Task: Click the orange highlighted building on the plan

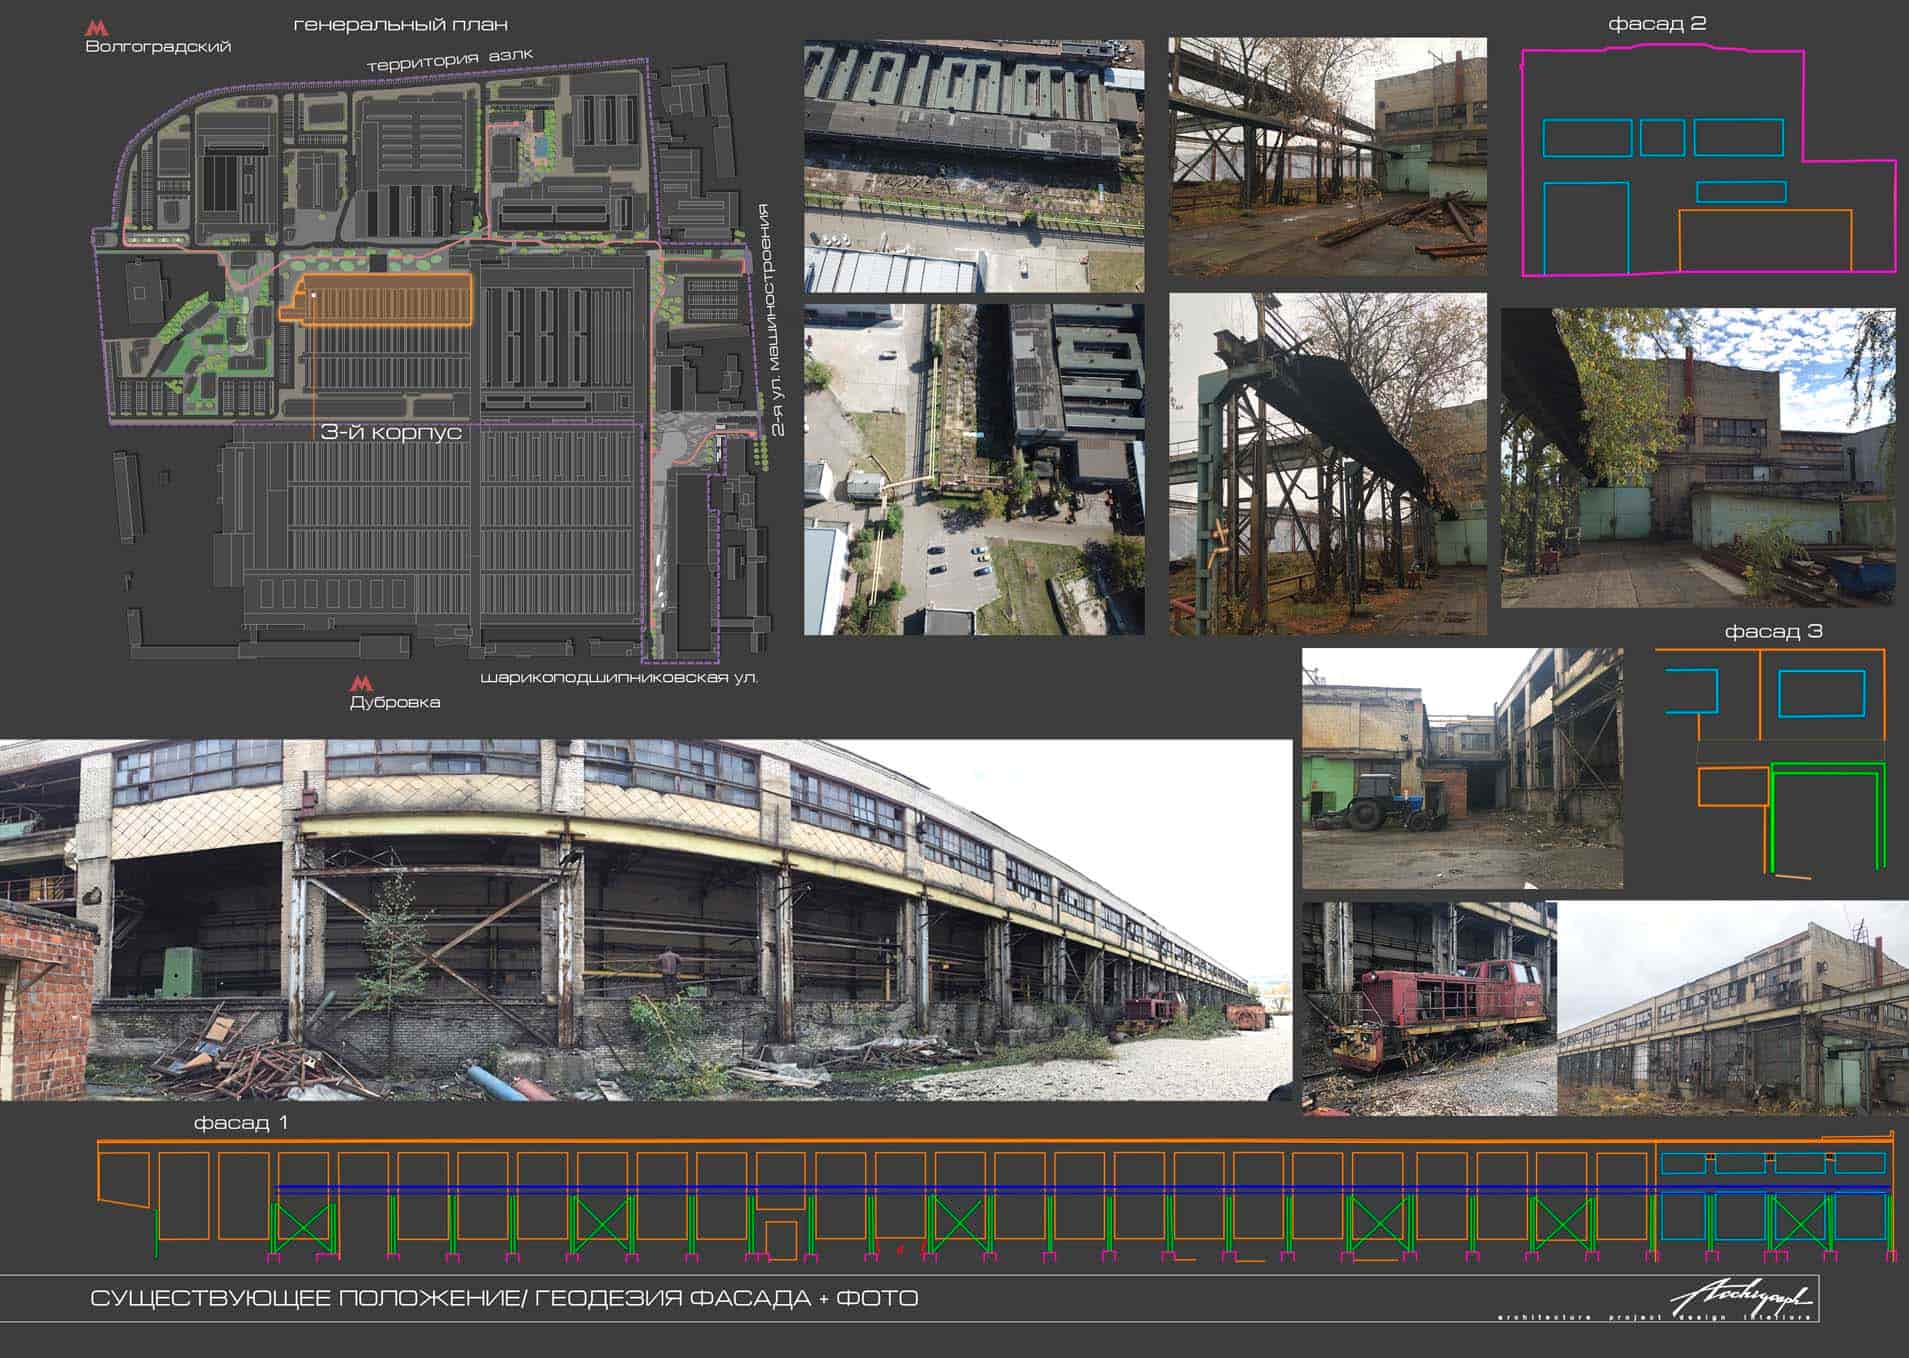Action: click(377, 299)
